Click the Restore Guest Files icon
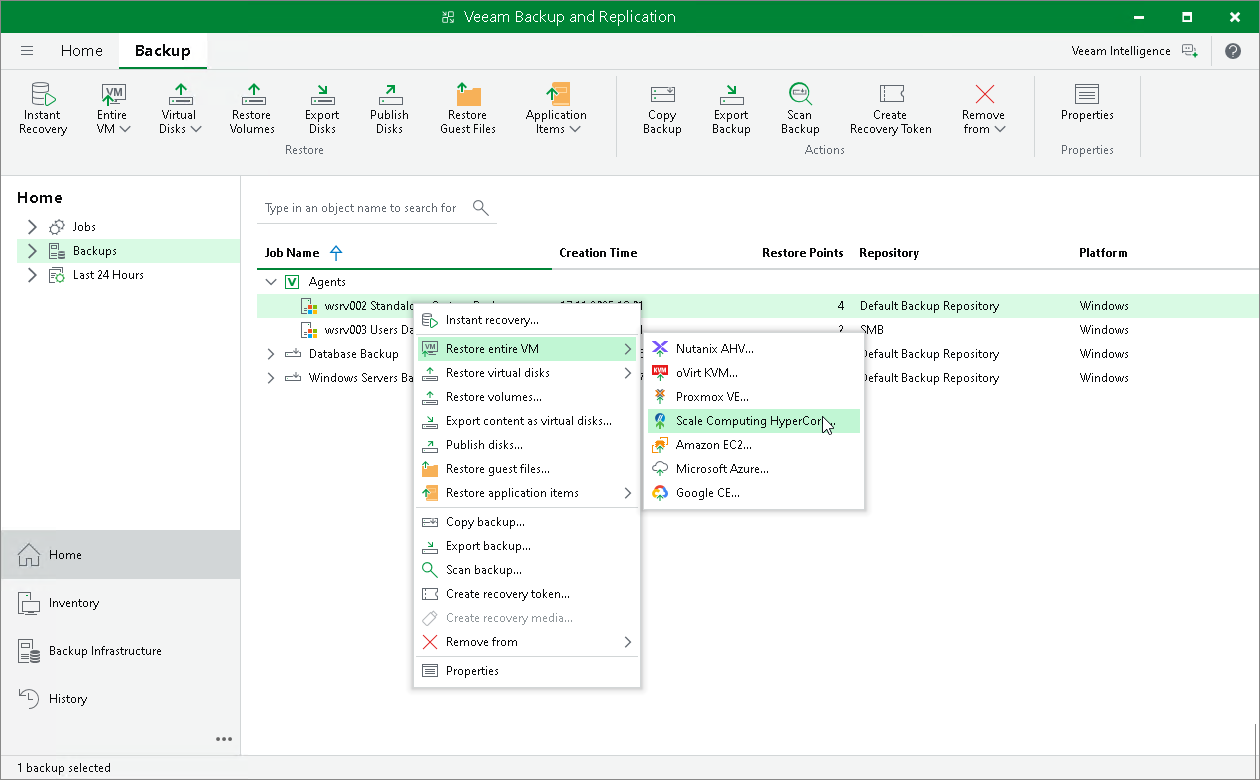 [467, 107]
